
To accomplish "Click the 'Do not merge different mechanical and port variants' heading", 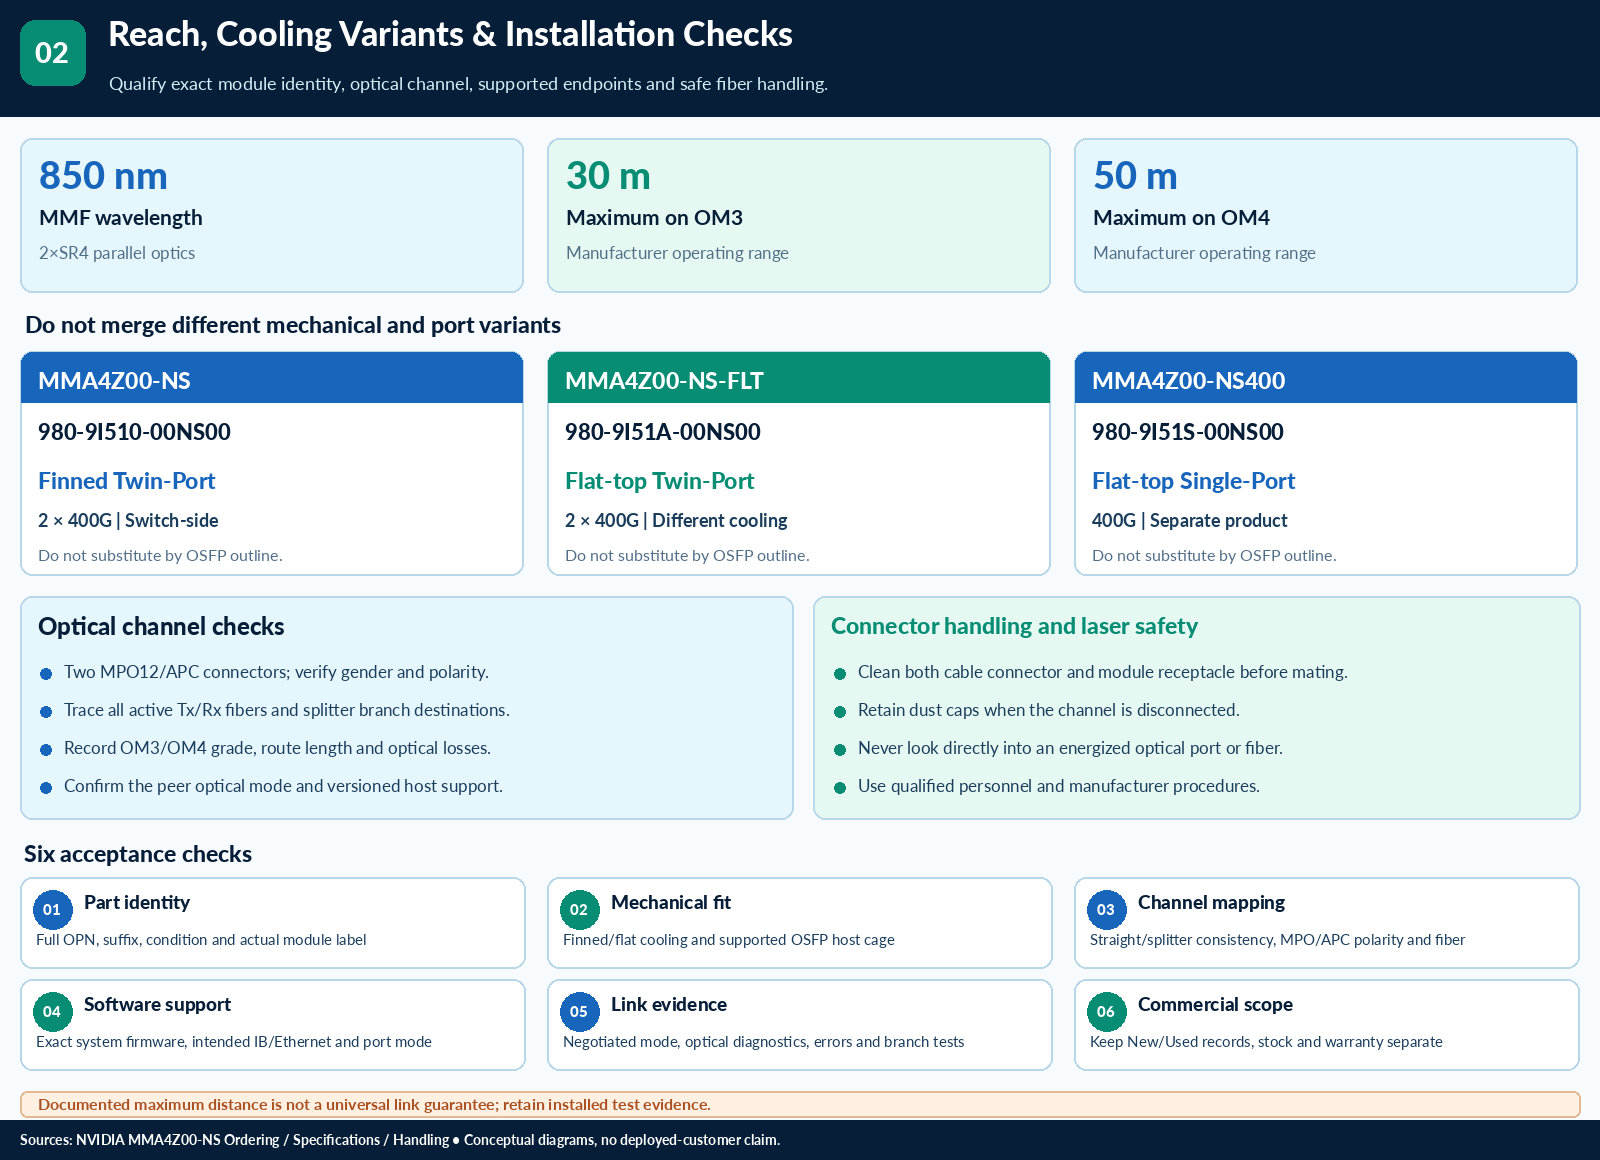I will (293, 325).
